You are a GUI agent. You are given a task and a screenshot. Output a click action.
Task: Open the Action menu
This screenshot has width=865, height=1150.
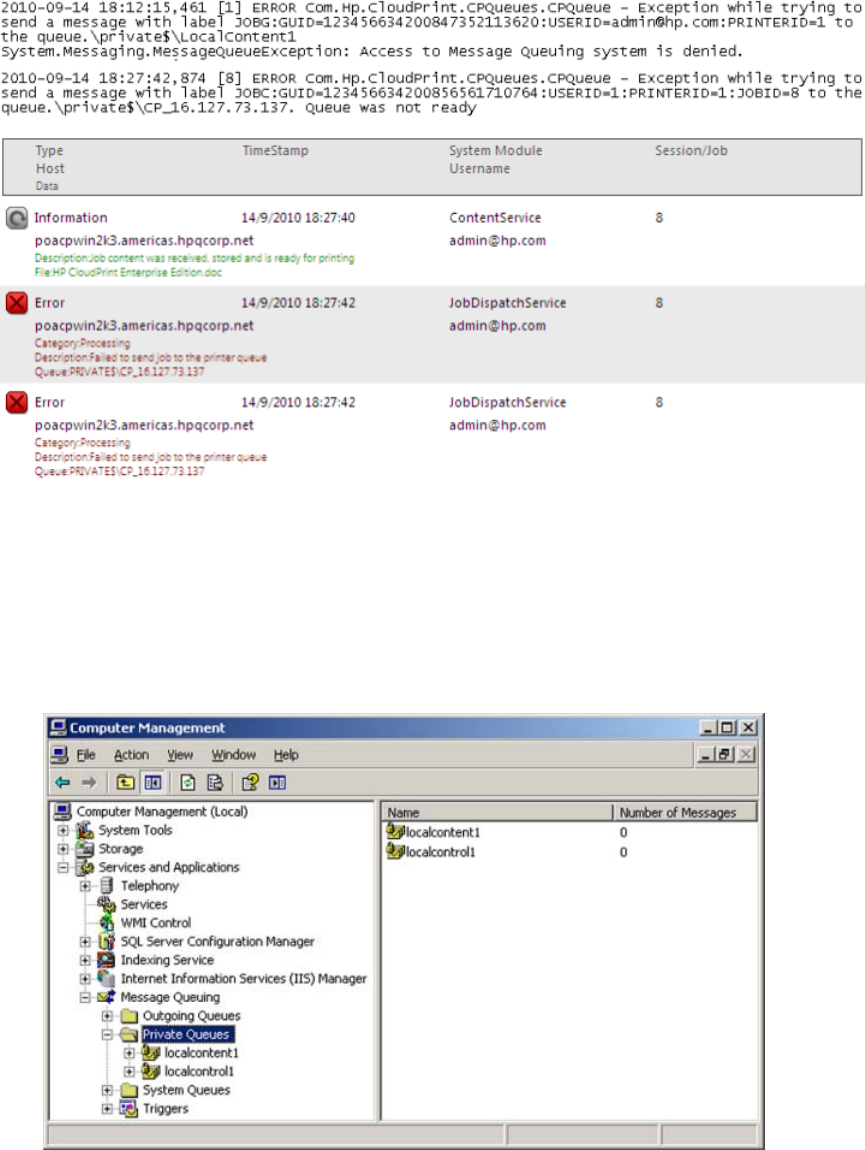[x=131, y=755]
